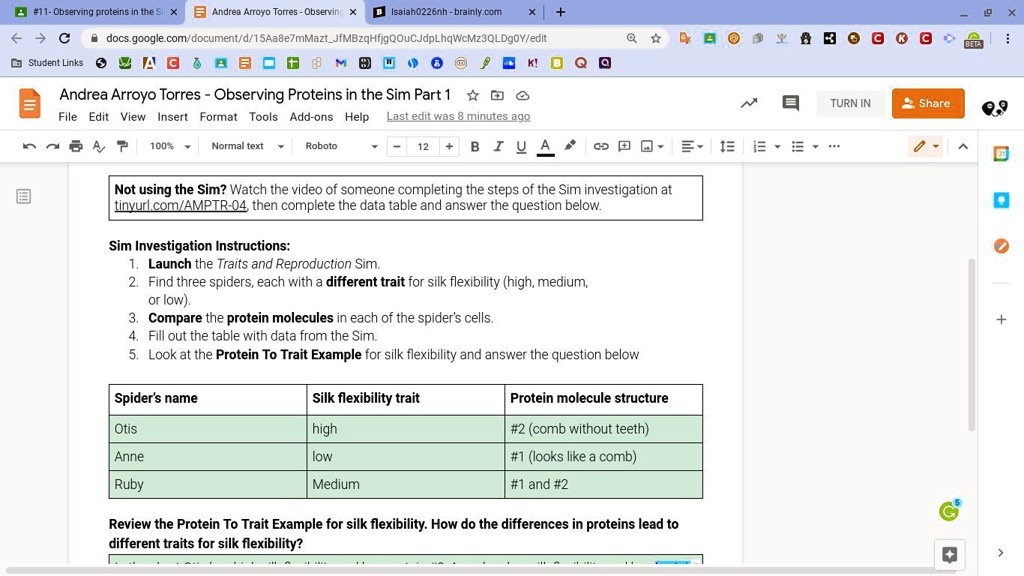
Task: Get add-ons with the plus icon
Action: (x=1001, y=319)
